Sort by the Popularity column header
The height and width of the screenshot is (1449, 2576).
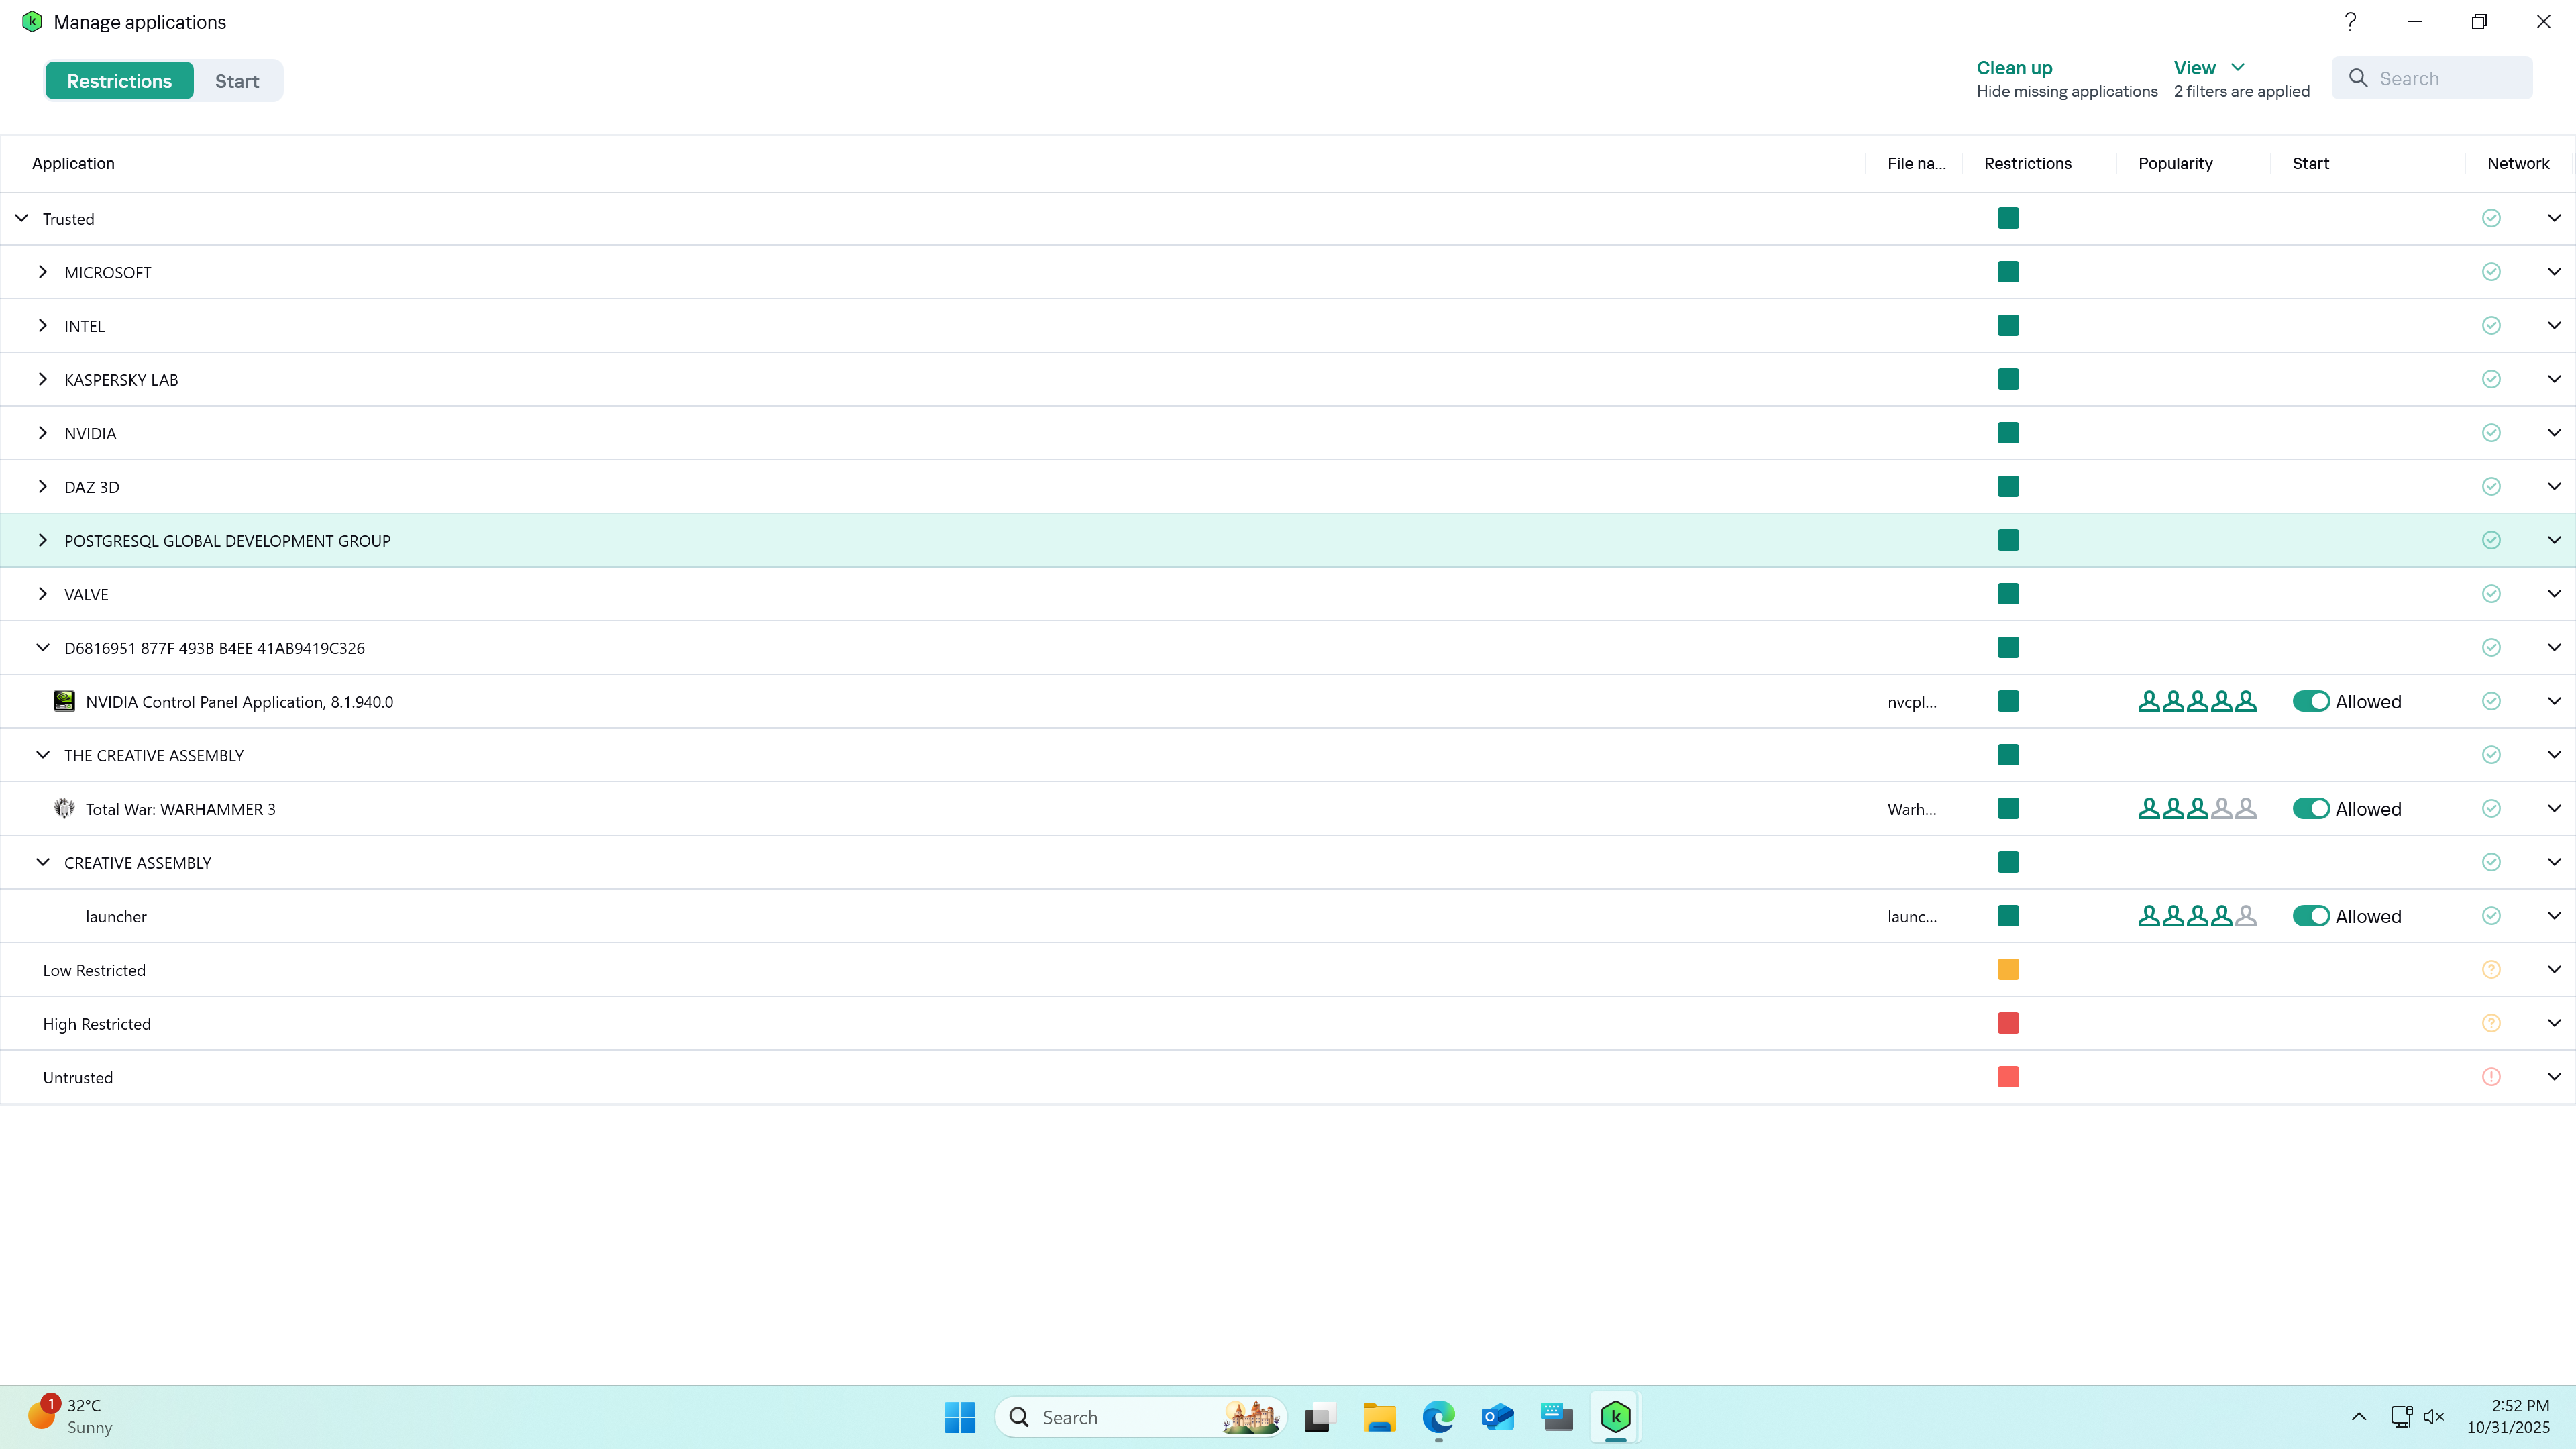pos(2175,163)
